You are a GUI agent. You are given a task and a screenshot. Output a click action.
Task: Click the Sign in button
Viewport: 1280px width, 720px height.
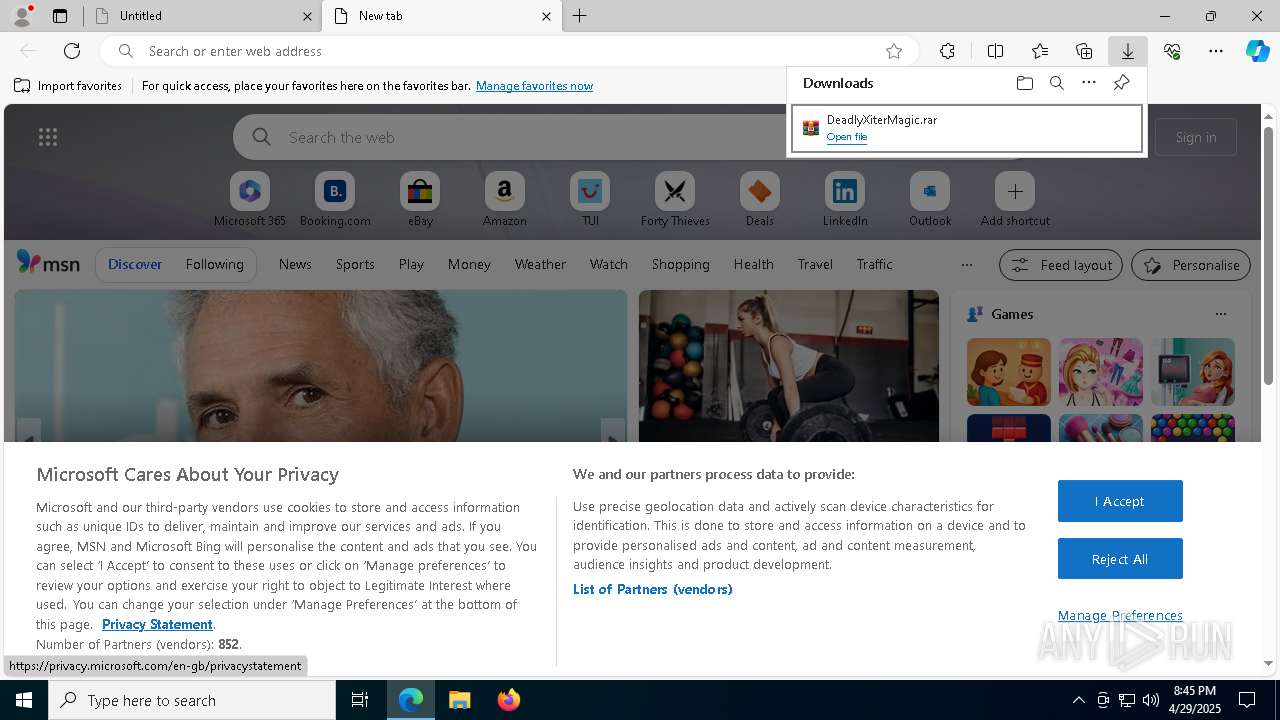click(x=1196, y=137)
